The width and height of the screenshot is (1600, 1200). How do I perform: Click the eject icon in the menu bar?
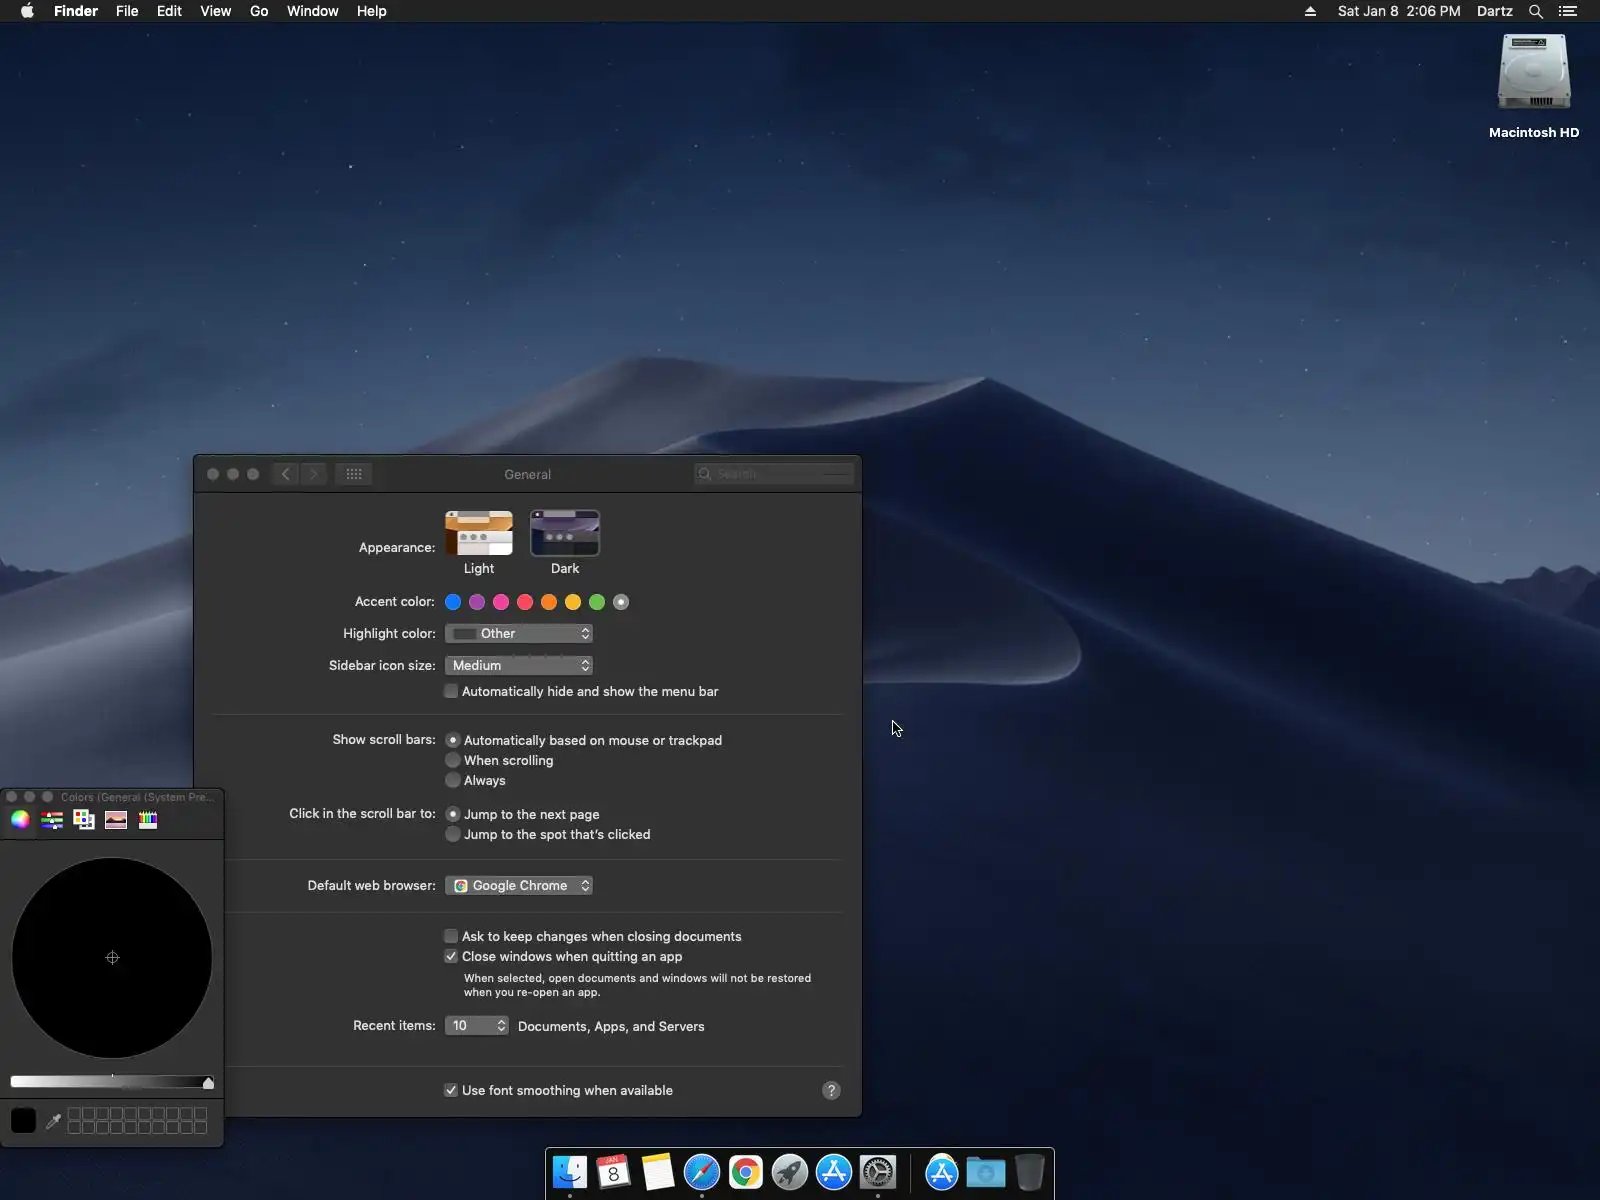pyautogui.click(x=1310, y=11)
